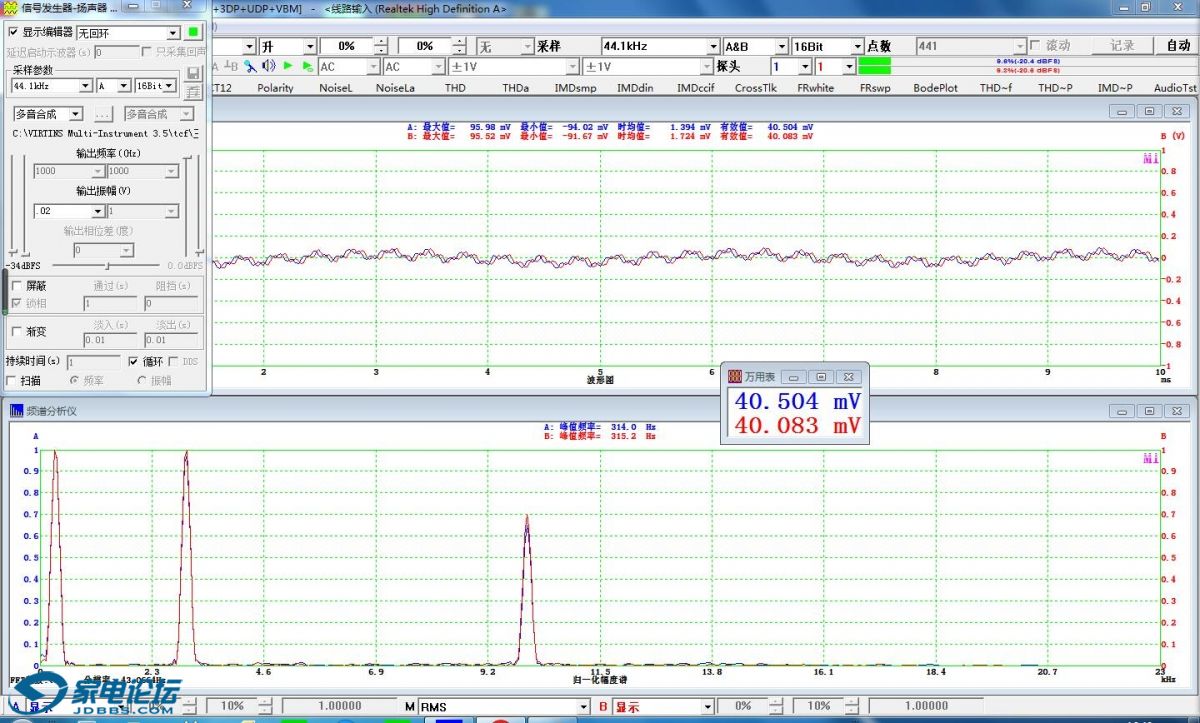The height and width of the screenshot is (723, 1200).
Task: Minimize the oscilloscope sub-window
Action: [1123, 111]
